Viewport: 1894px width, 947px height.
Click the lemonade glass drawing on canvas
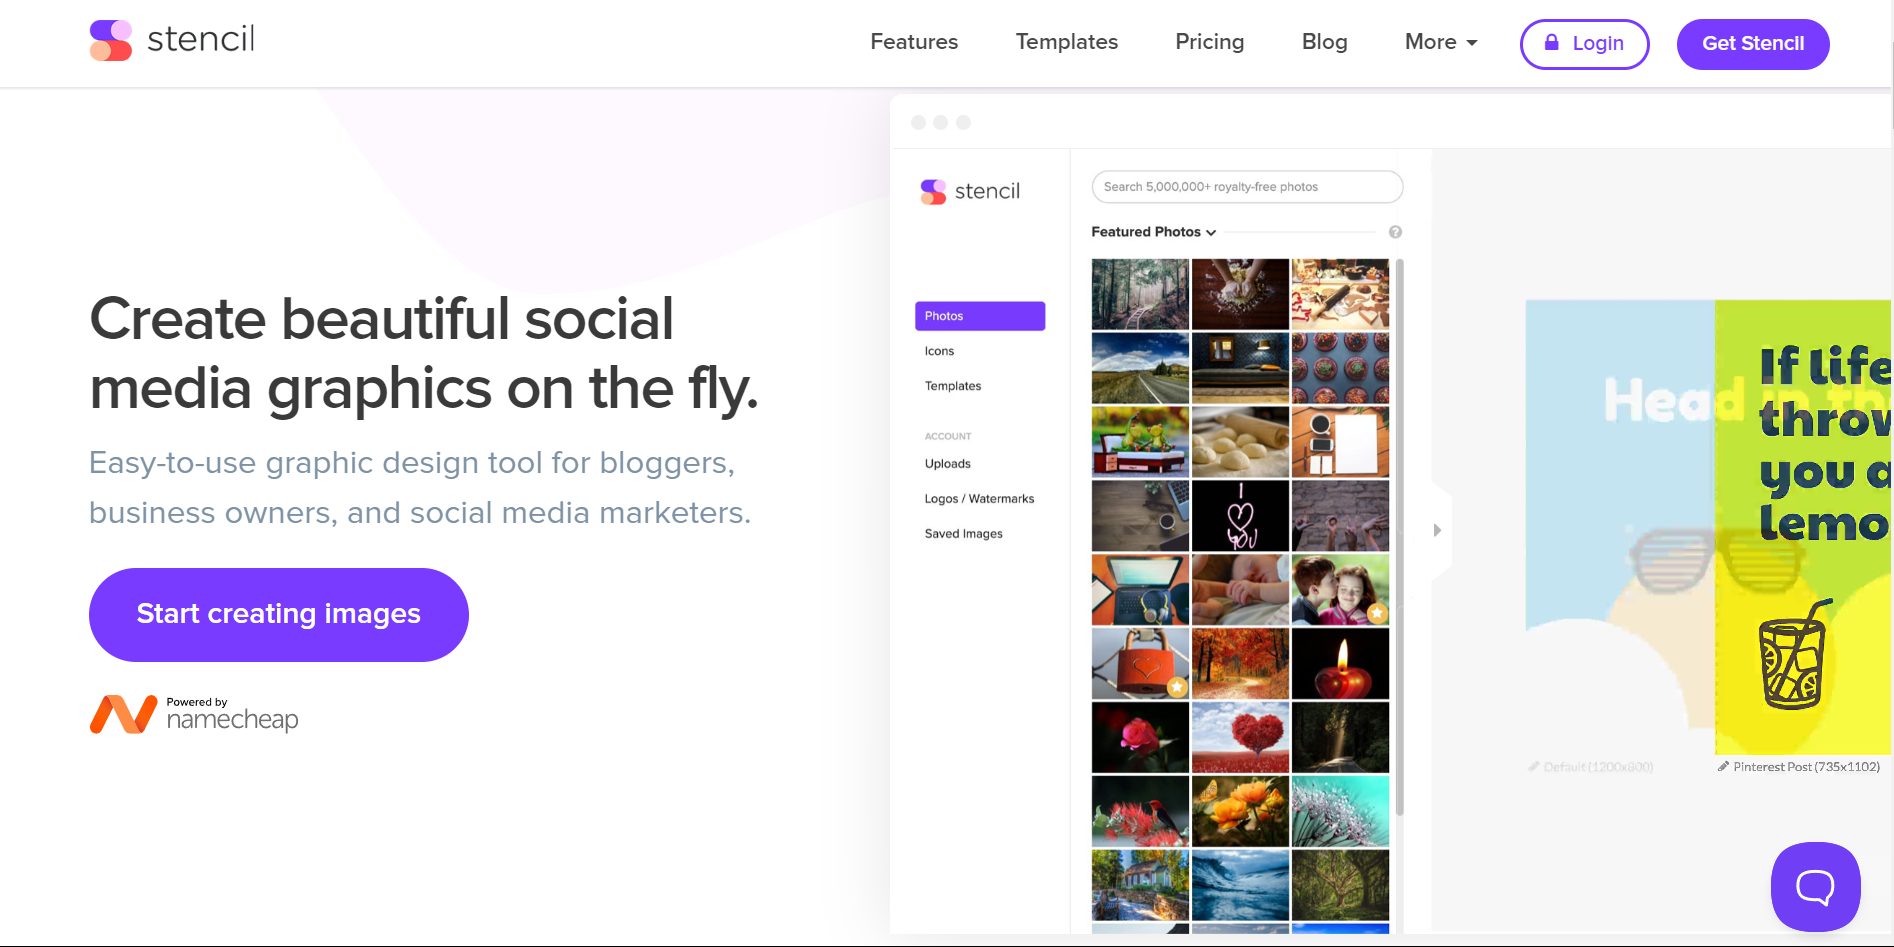coord(1794,656)
